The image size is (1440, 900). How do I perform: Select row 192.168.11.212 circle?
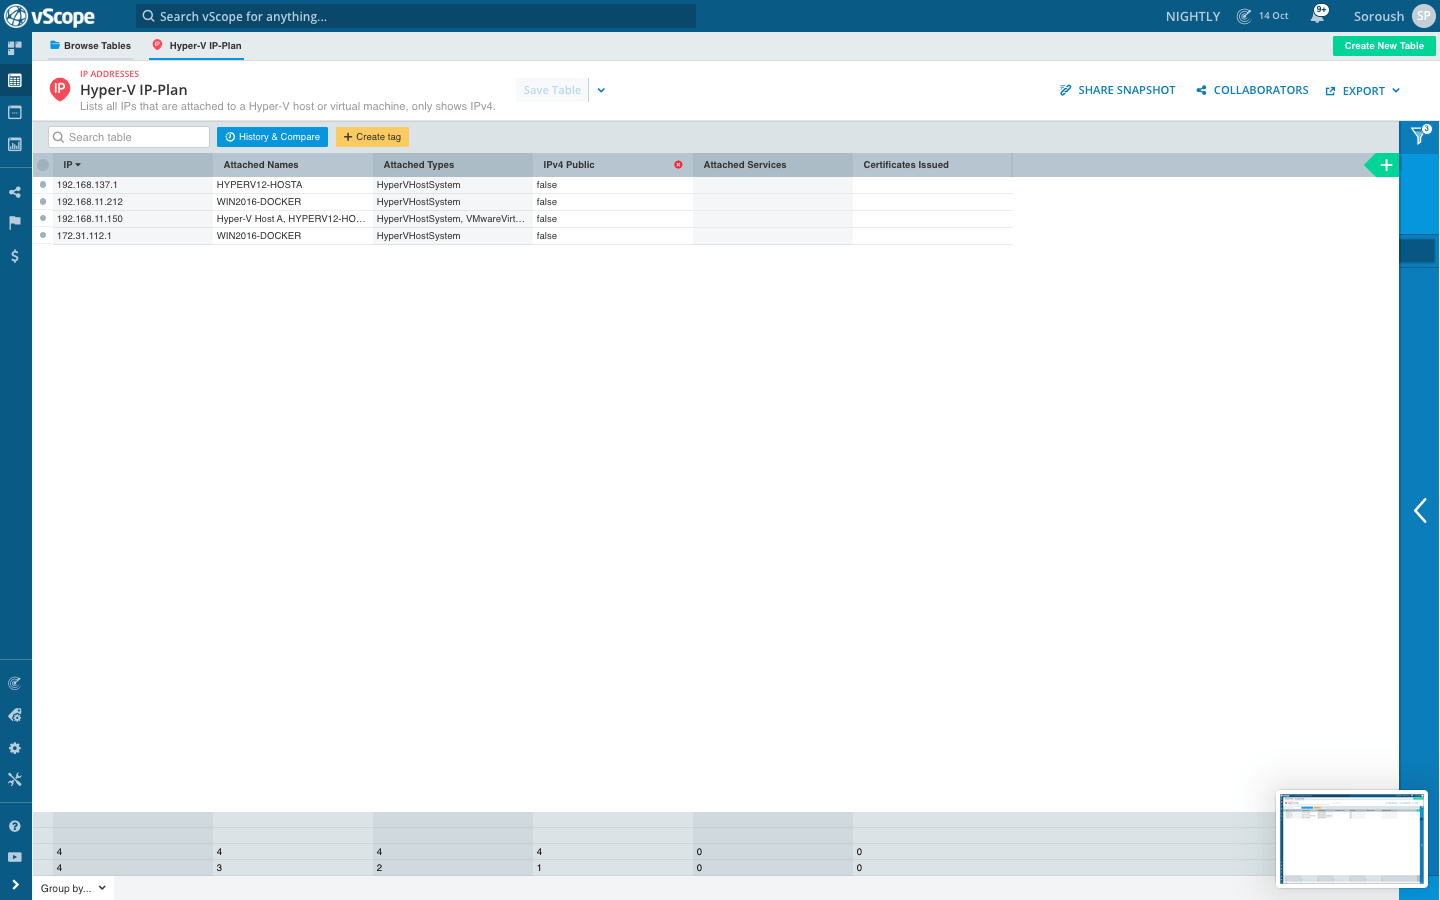pyautogui.click(x=43, y=201)
